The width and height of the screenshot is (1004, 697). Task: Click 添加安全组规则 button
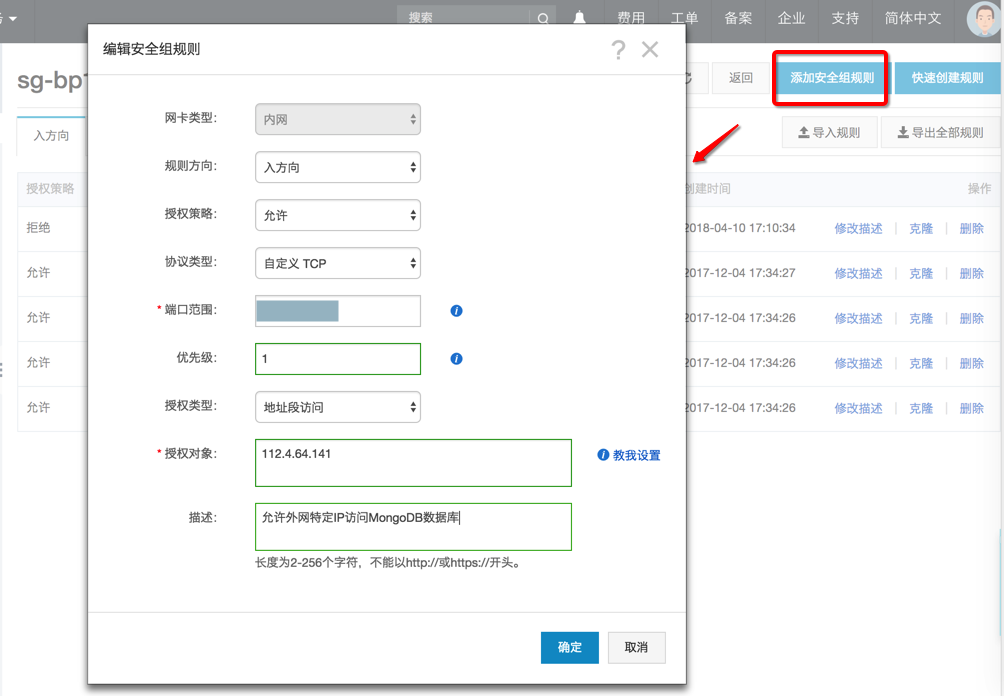(x=831, y=78)
